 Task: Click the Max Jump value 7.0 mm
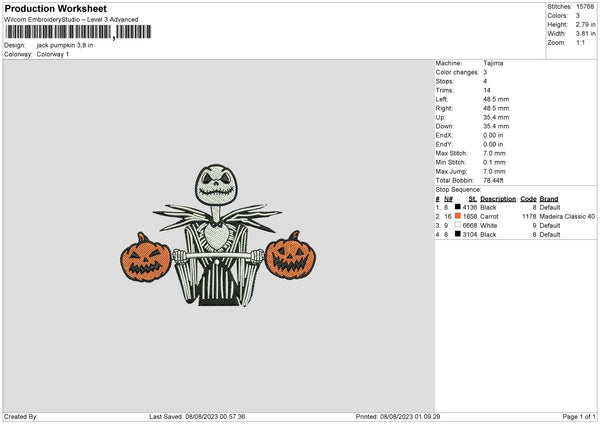tap(494, 171)
